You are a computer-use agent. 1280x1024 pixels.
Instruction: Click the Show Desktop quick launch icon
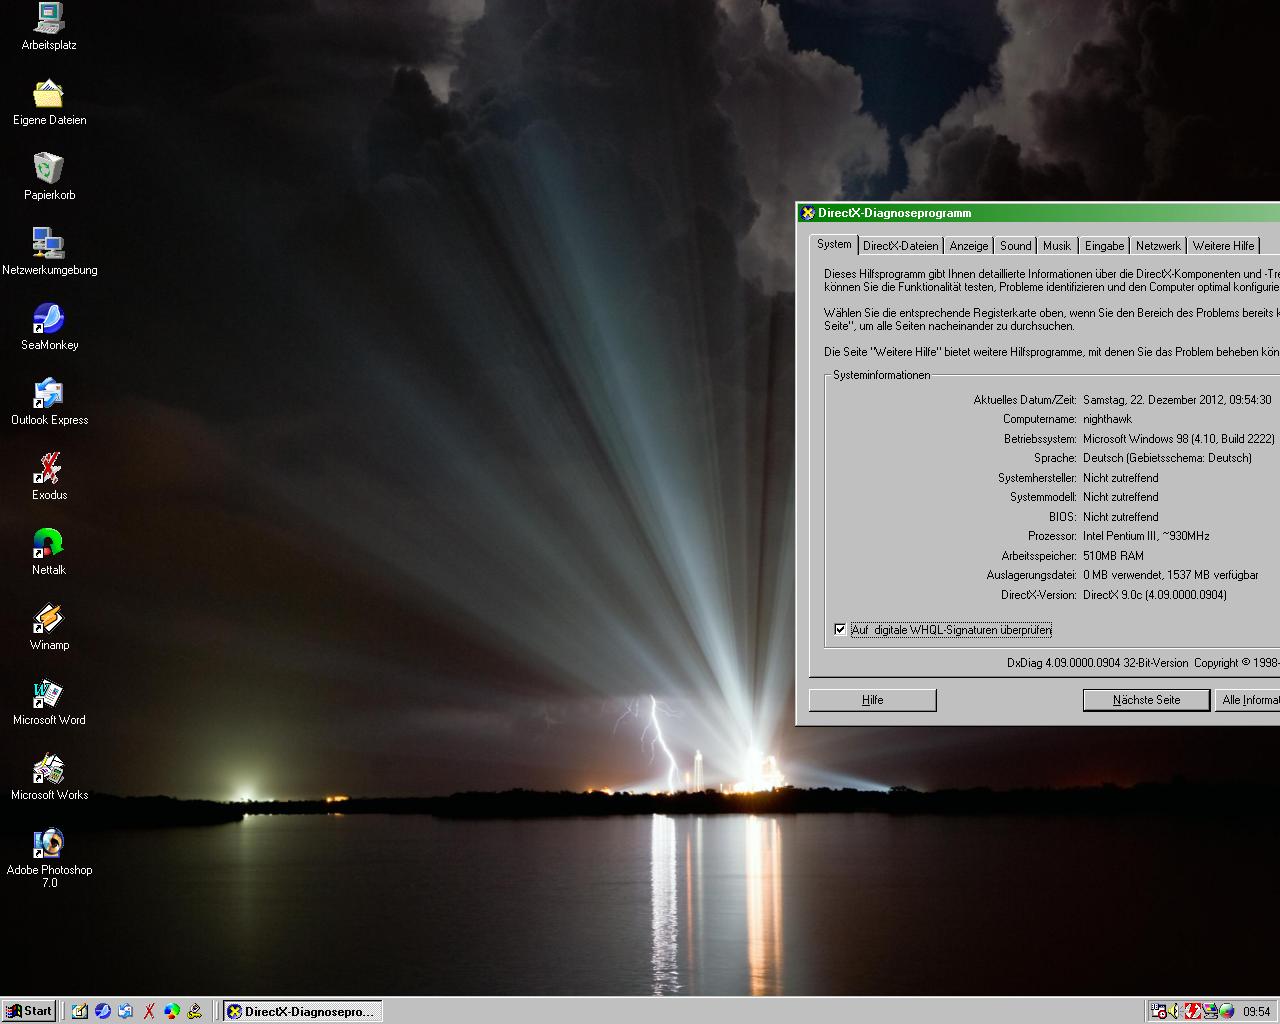click(80, 1011)
